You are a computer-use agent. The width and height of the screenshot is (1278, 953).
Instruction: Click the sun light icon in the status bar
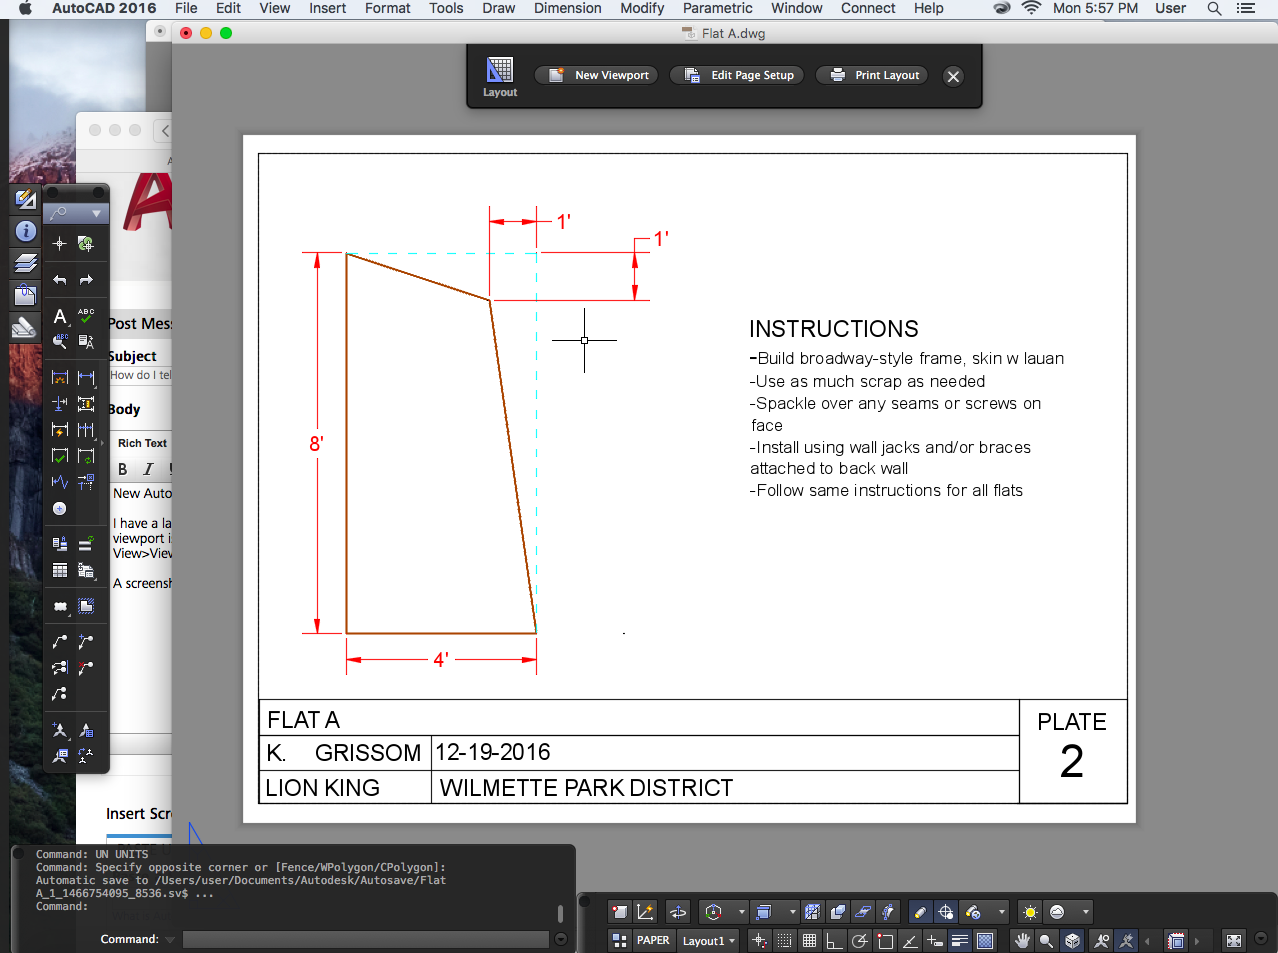1030,912
